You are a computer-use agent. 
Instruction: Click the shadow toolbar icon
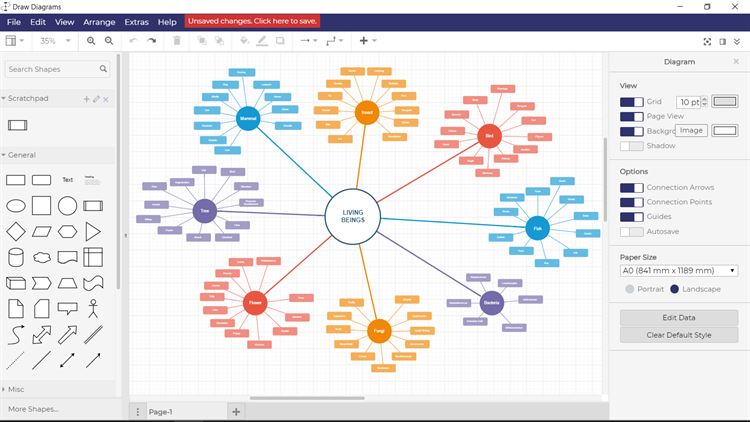coord(280,41)
